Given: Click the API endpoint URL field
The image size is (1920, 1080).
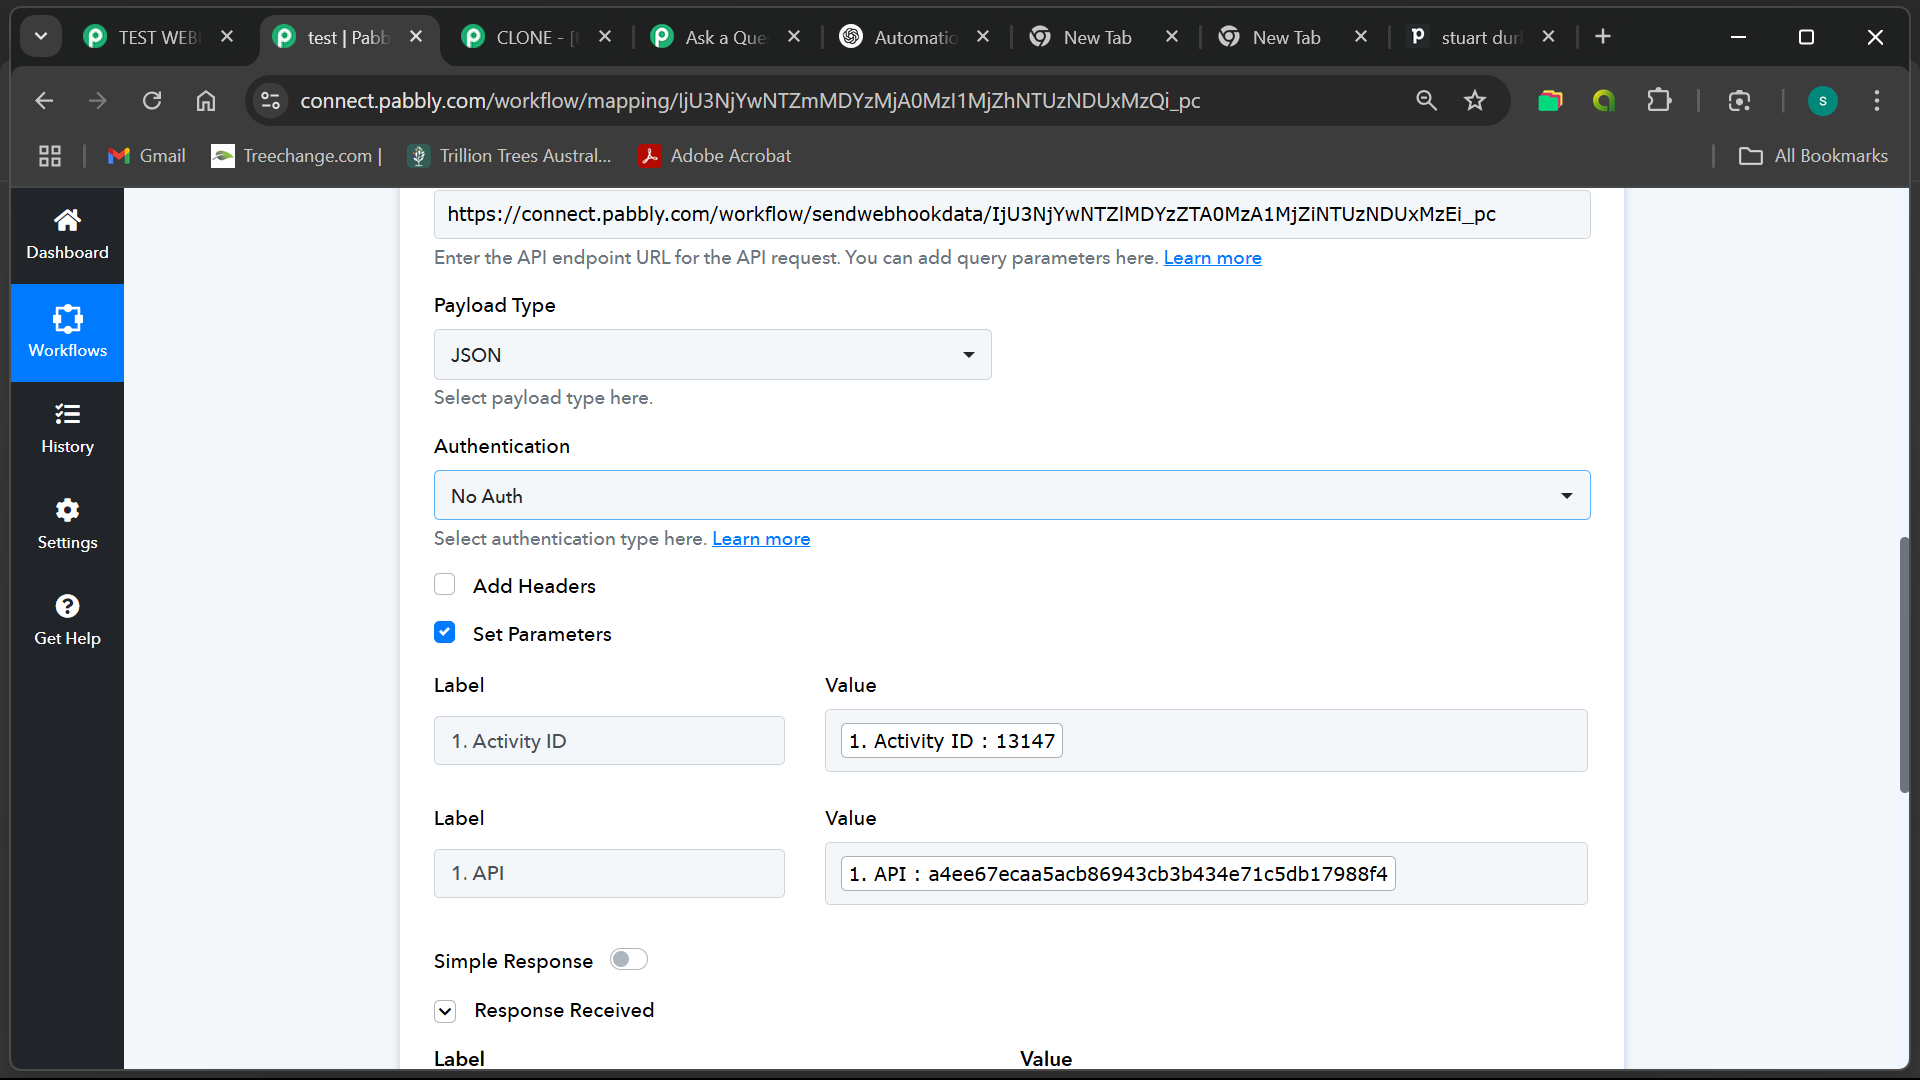Looking at the screenshot, I should (x=1012, y=214).
